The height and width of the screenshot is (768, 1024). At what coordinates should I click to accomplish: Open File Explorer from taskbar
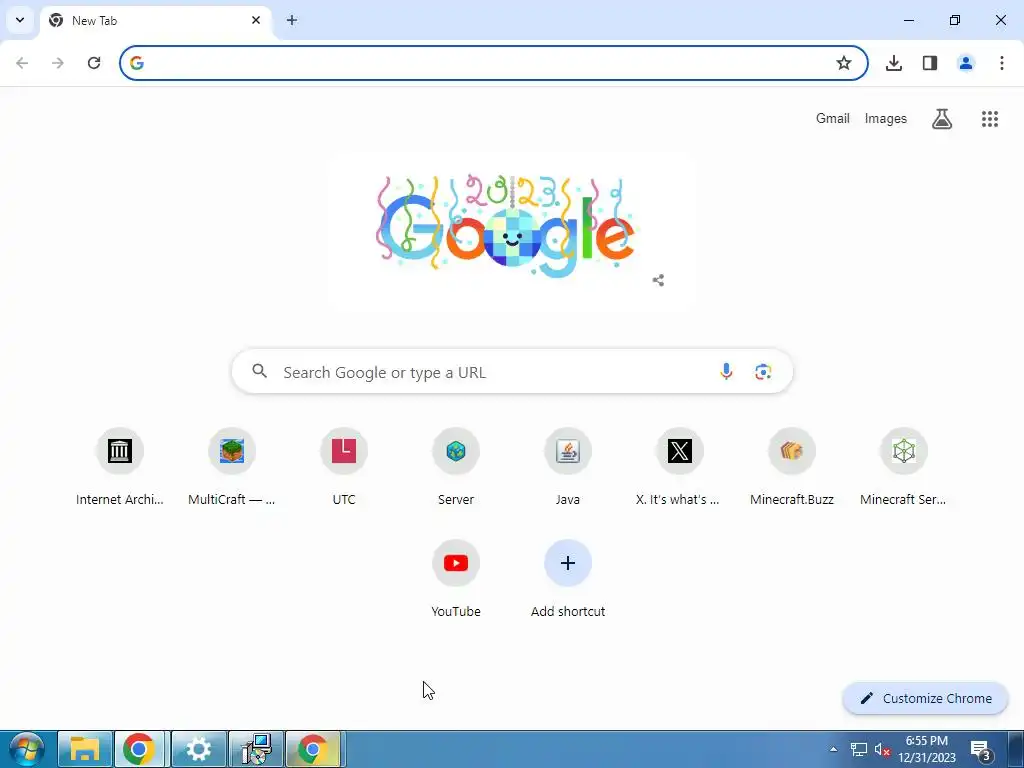pyautogui.click(x=85, y=749)
